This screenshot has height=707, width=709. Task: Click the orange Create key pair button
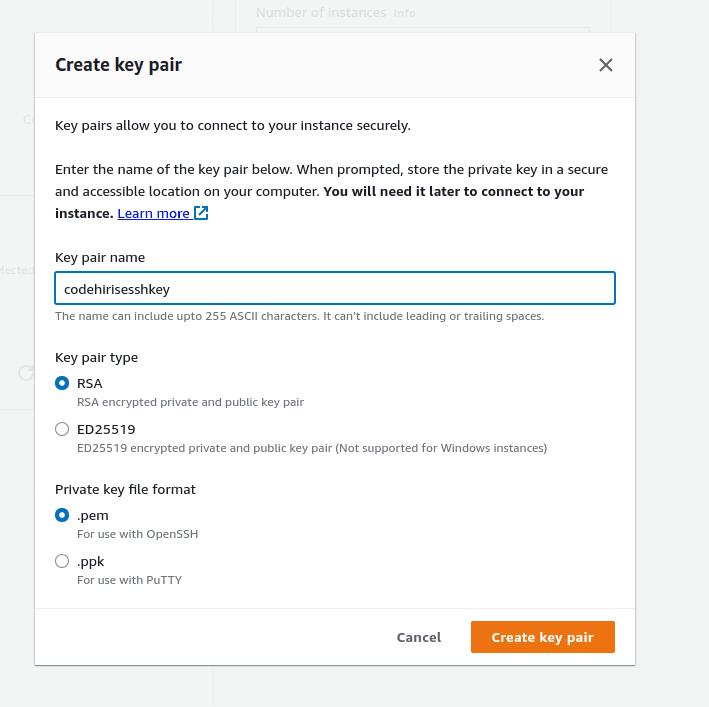click(542, 637)
